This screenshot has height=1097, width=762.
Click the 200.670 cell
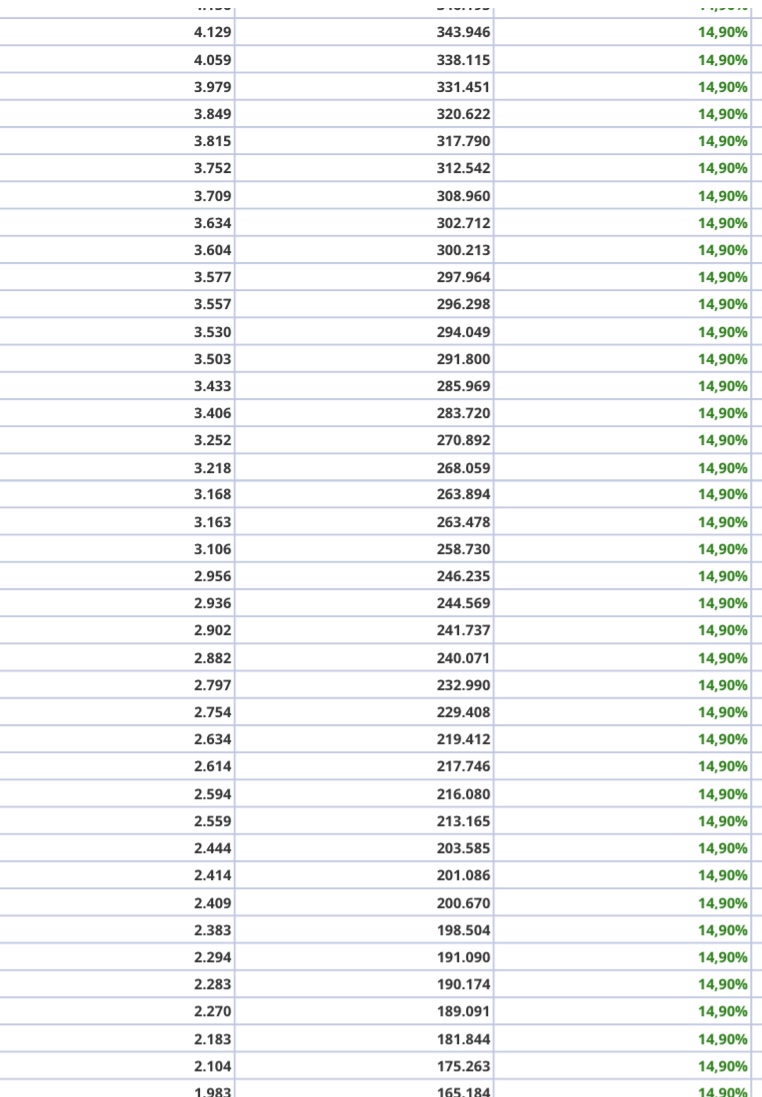[x=463, y=903]
